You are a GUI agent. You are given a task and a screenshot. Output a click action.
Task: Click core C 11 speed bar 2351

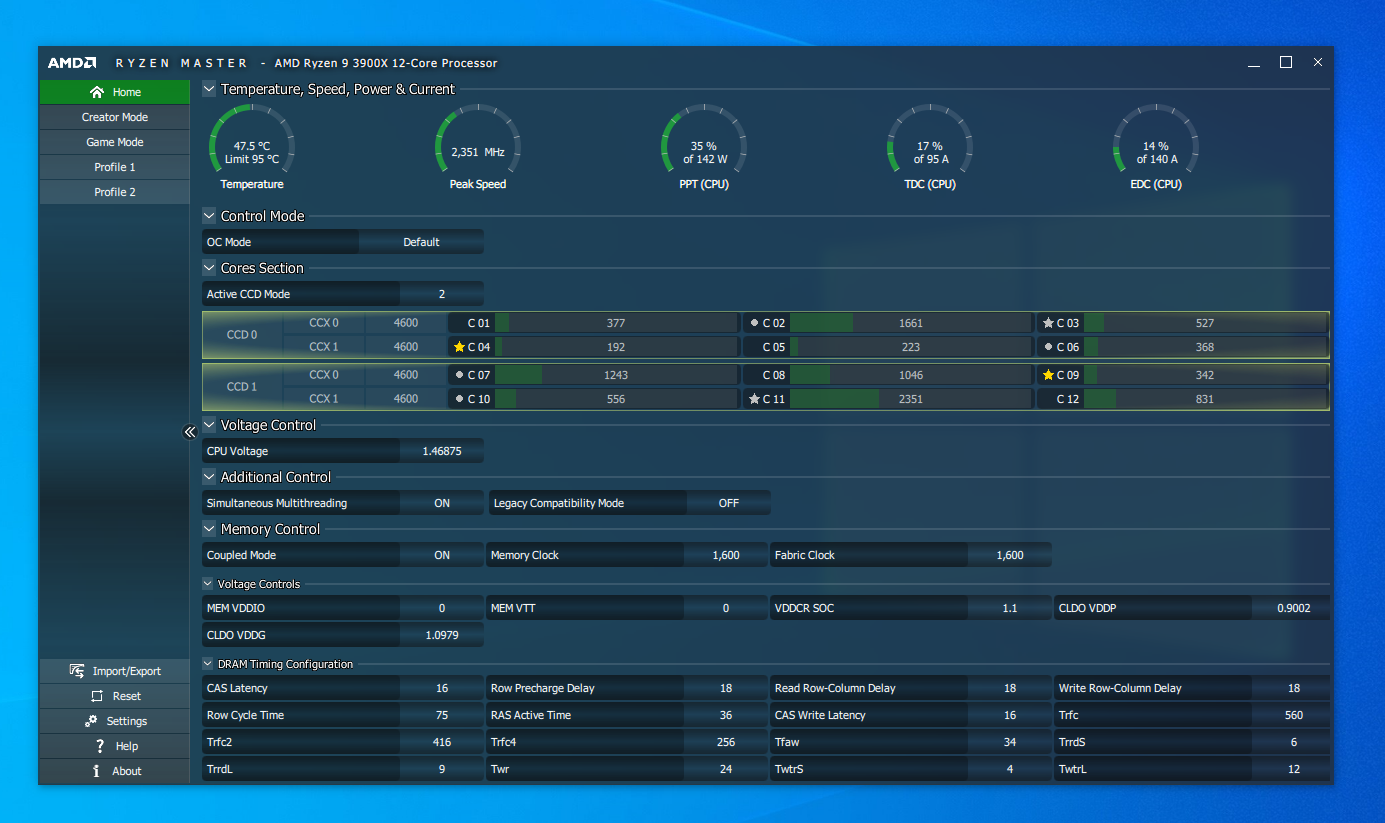click(910, 399)
